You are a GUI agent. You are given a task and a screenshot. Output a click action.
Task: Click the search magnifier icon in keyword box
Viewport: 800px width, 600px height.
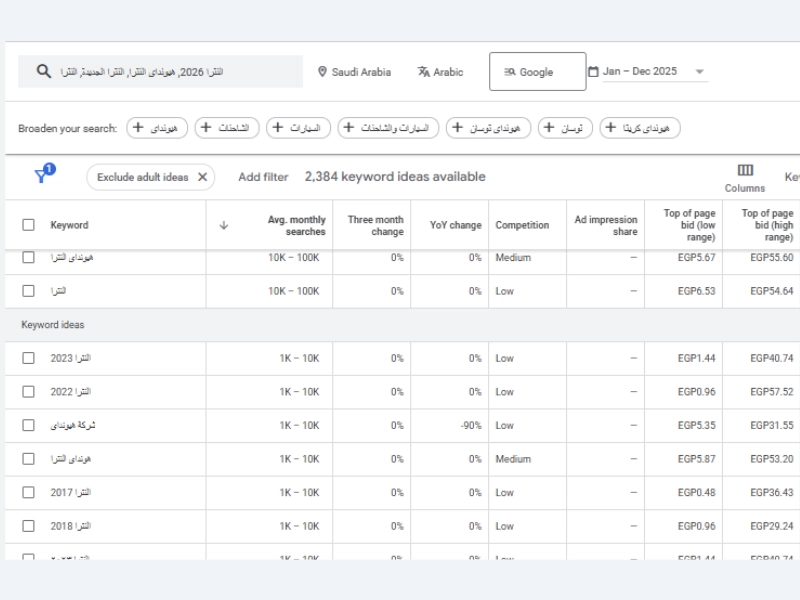pos(43,72)
